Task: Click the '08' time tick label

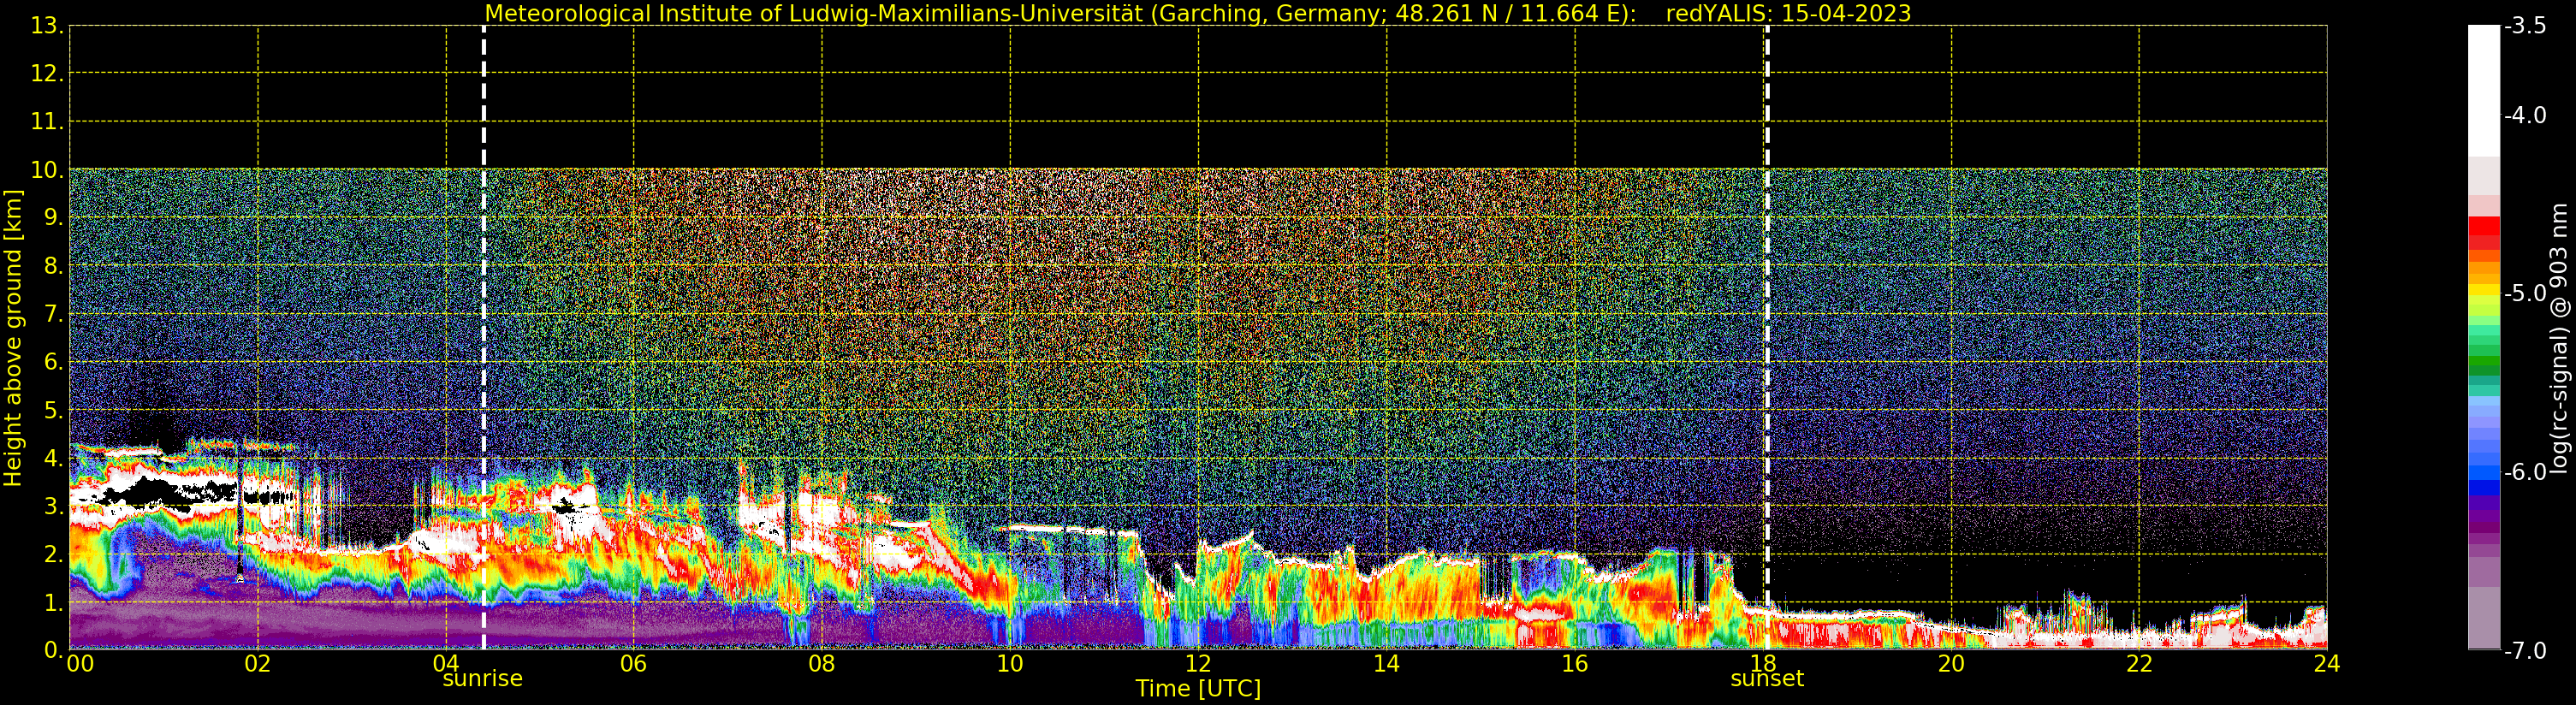Action: coord(821,664)
